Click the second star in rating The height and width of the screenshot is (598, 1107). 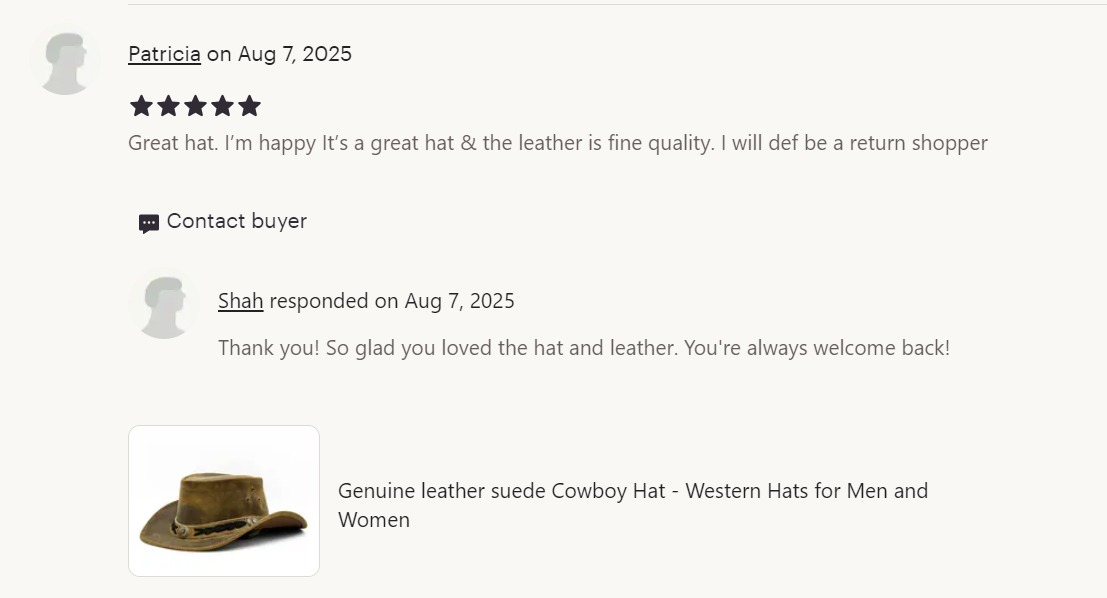pos(168,106)
